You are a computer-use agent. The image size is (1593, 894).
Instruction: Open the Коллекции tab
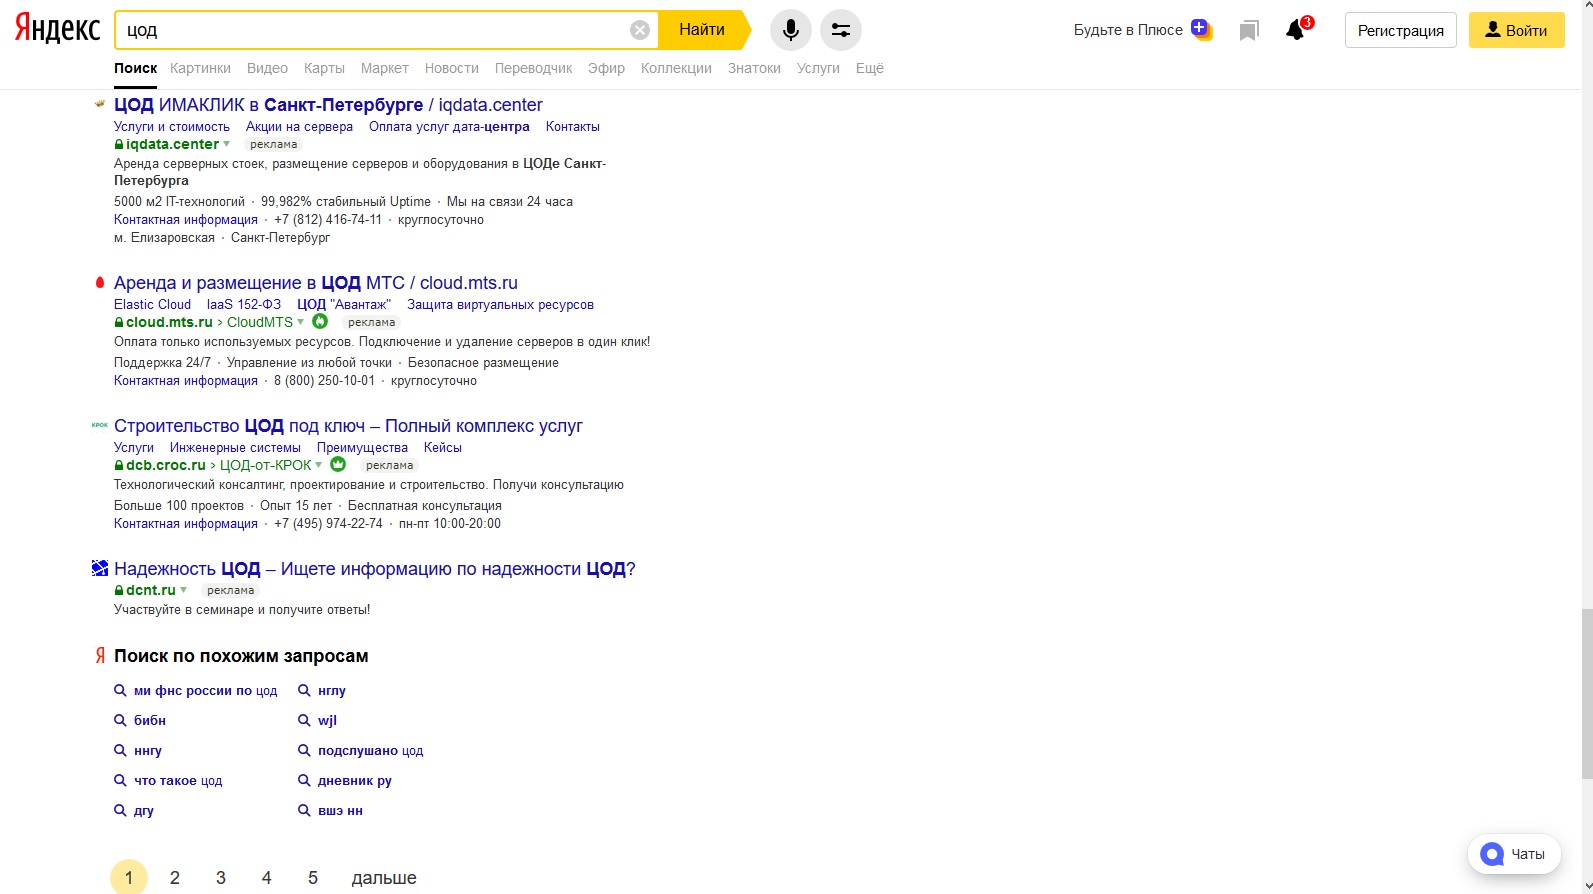point(676,68)
